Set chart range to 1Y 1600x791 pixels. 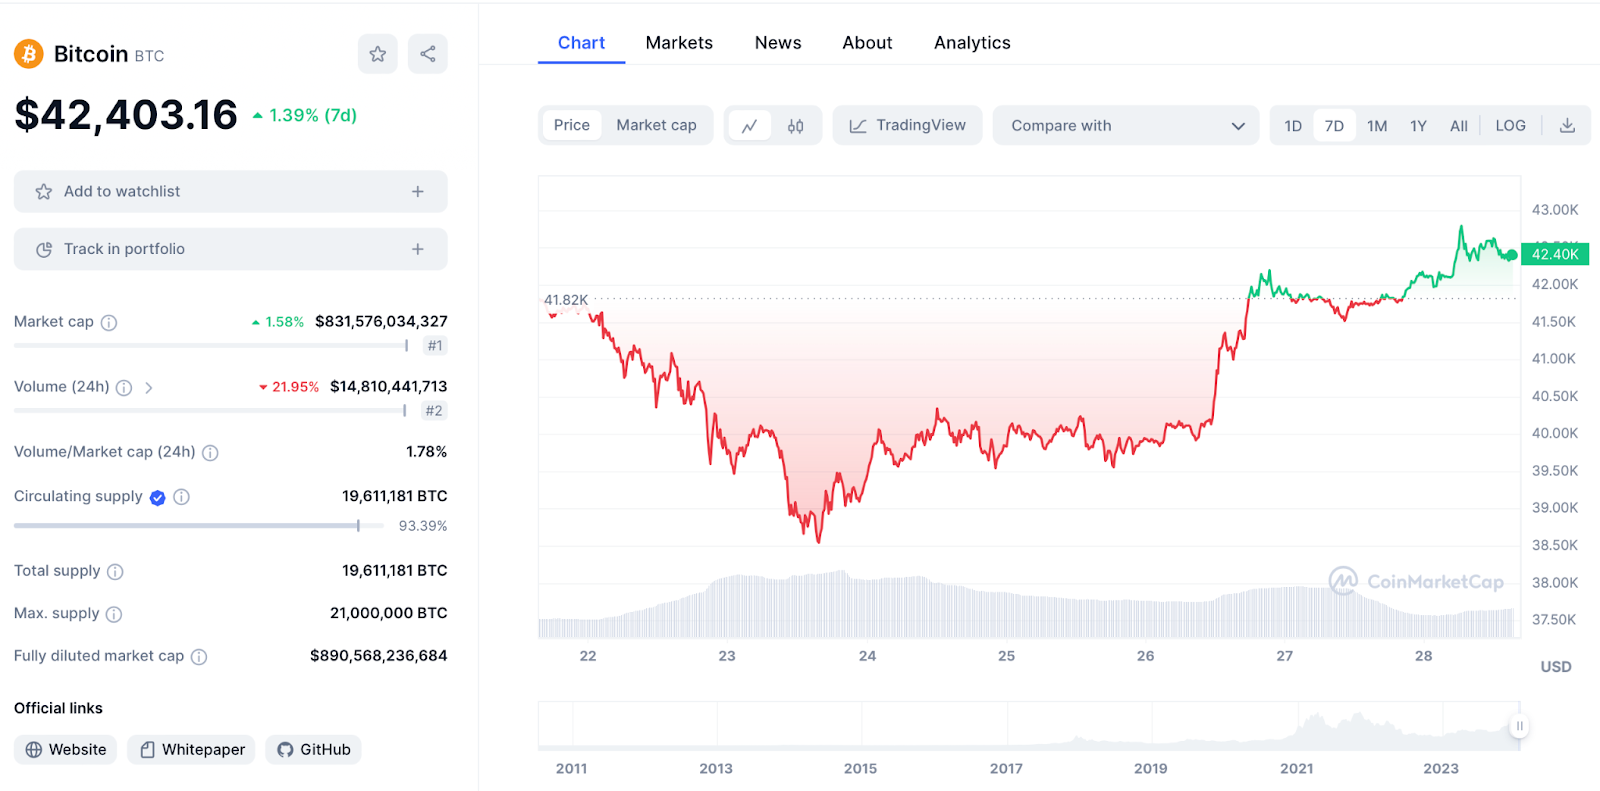(1418, 126)
